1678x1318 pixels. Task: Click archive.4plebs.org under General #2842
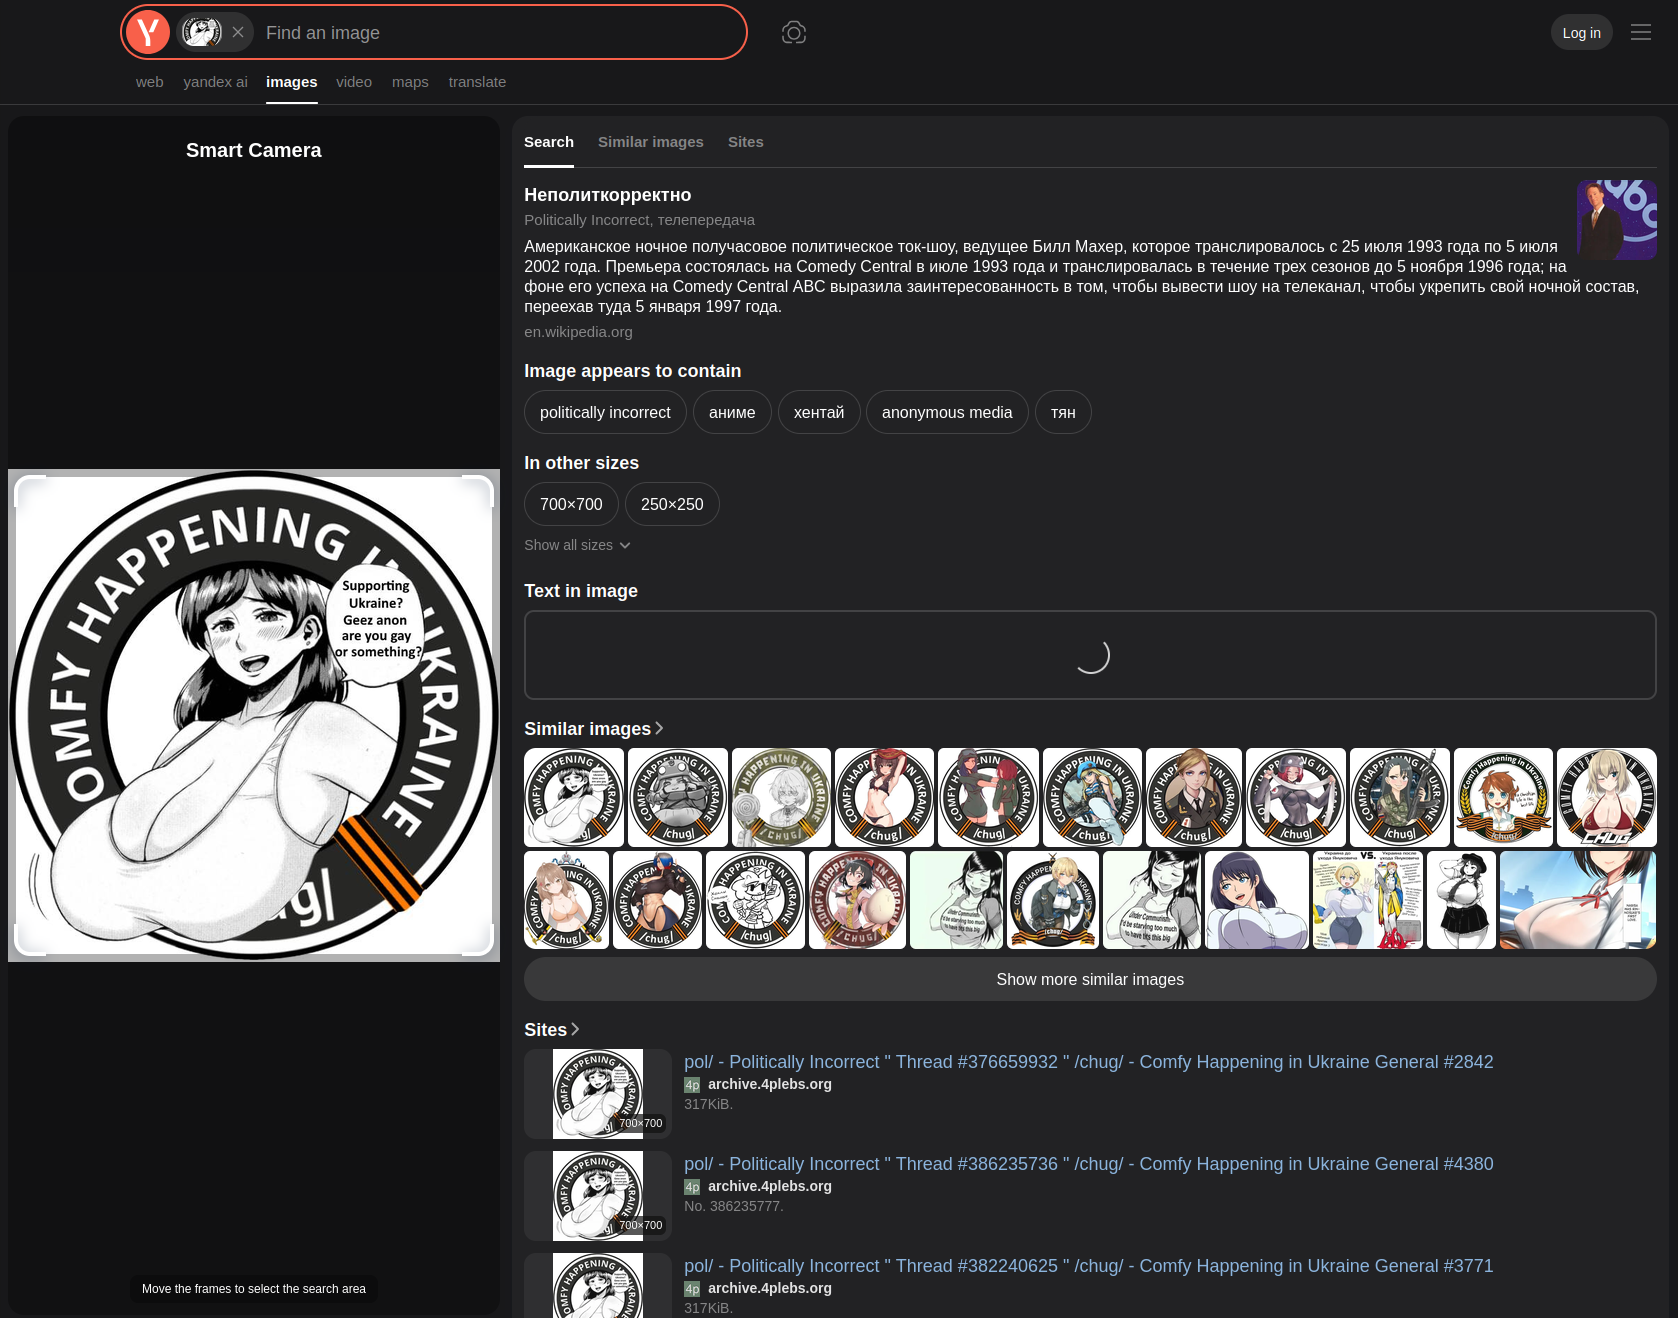point(770,1084)
